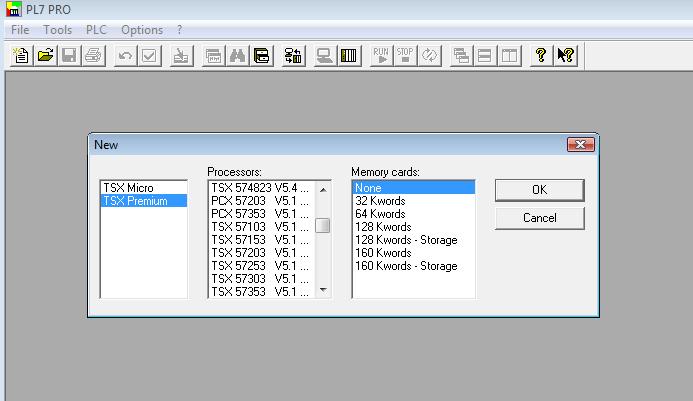Click the New application toolbar icon

(21, 56)
